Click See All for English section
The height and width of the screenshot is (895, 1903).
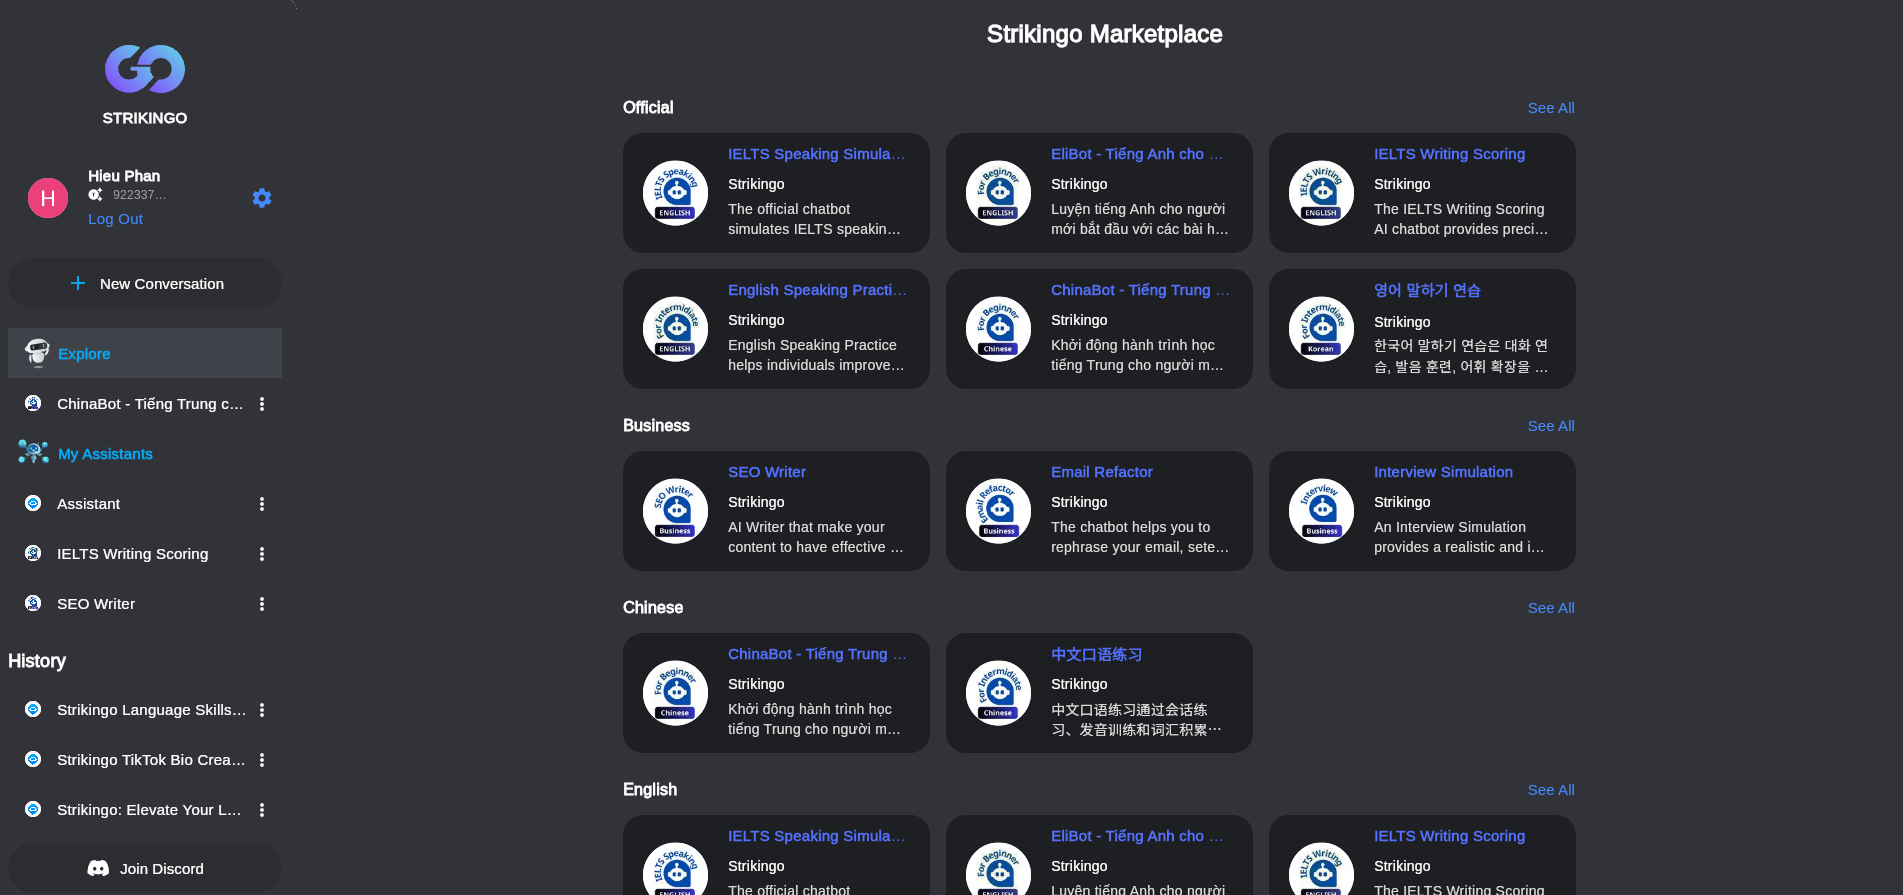[x=1551, y=790]
